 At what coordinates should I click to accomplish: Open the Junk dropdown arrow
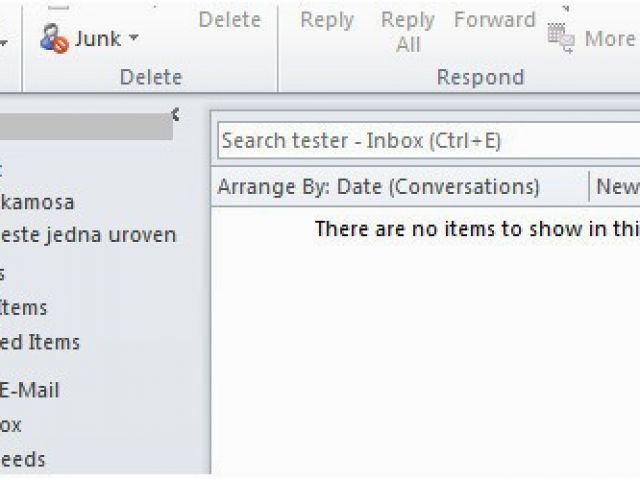point(133,38)
